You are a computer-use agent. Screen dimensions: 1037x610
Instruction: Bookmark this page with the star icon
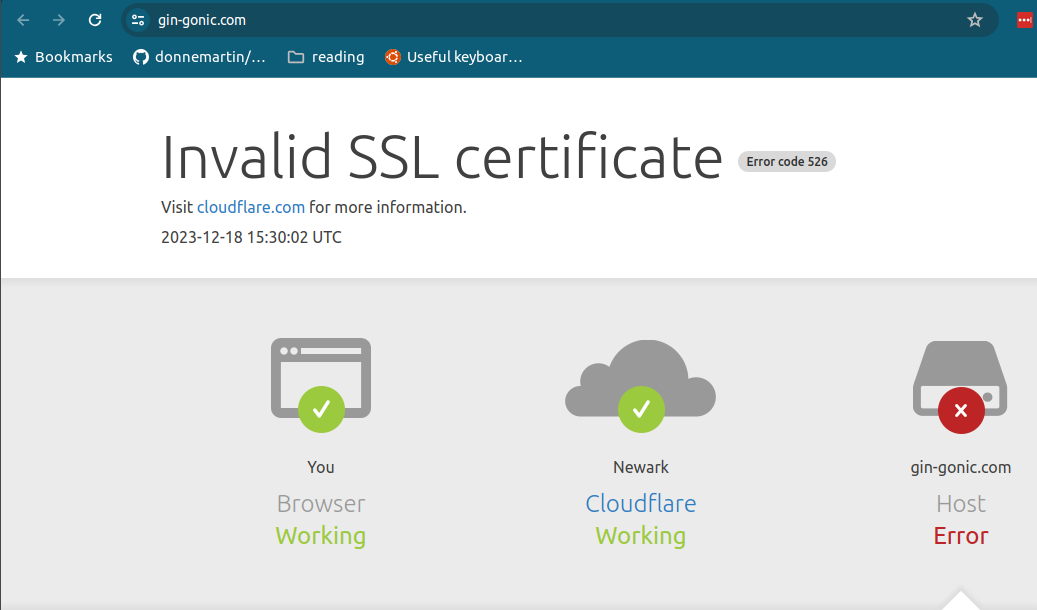click(975, 20)
